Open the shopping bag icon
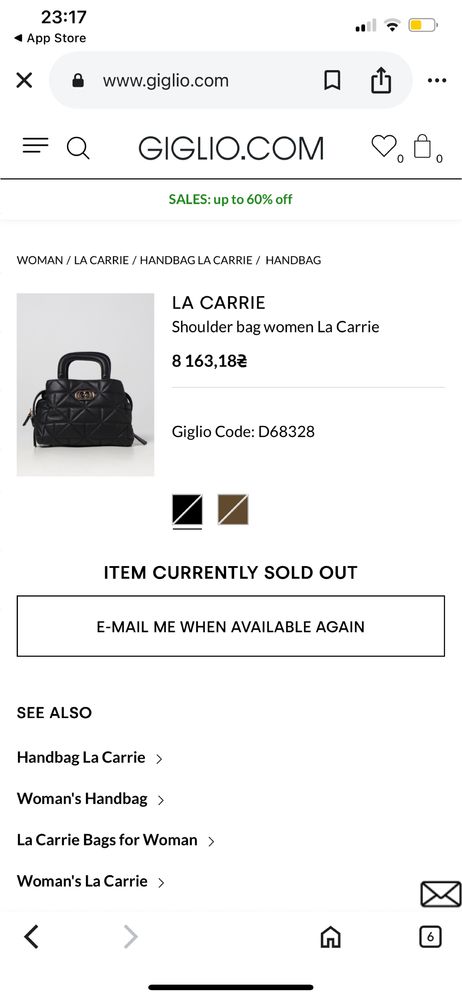Viewport: 462px width, 999px height. coord(422,146)
